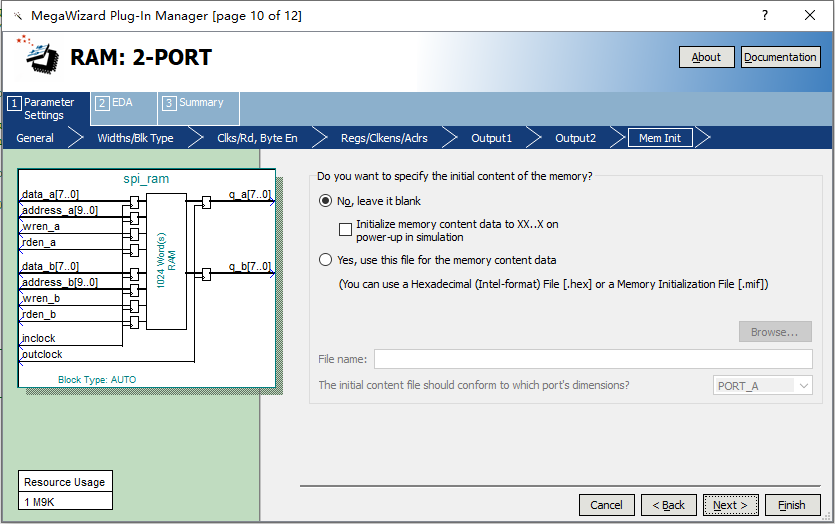835x524 pixels.
Task: Go to the Widths/Blk Type step
Action: coord(135,138)
